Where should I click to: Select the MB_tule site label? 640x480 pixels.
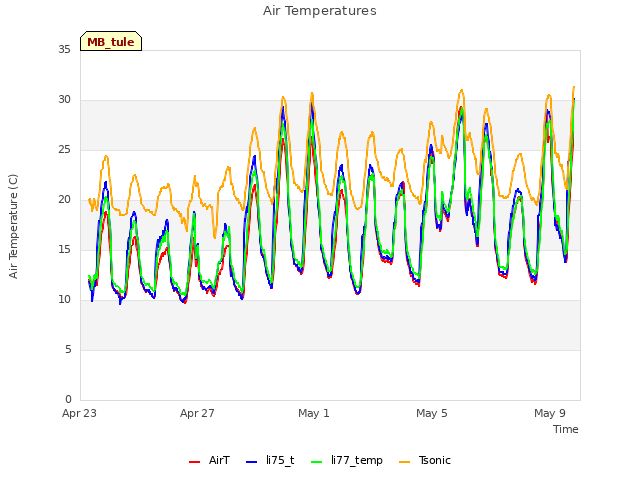pyautogui.click(x=111, y=41)
